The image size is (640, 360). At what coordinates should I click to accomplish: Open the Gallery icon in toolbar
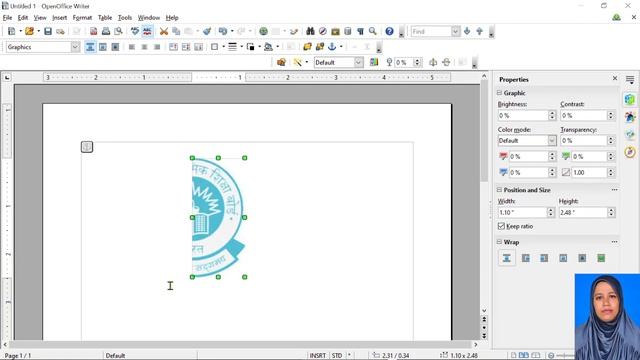click(x=335, y=31)
